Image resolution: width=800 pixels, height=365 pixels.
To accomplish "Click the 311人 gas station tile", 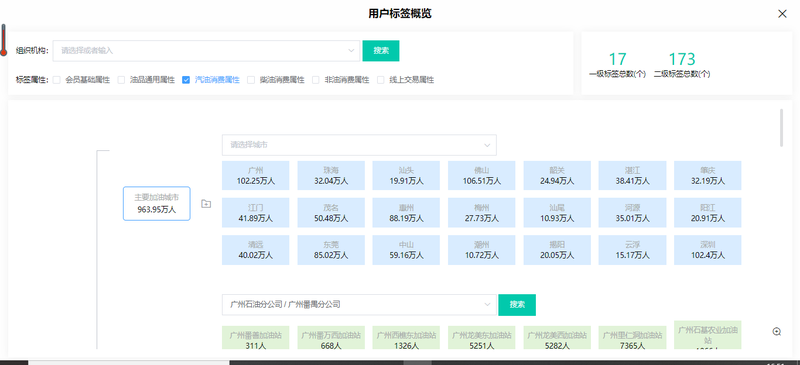I will point(256,338).
